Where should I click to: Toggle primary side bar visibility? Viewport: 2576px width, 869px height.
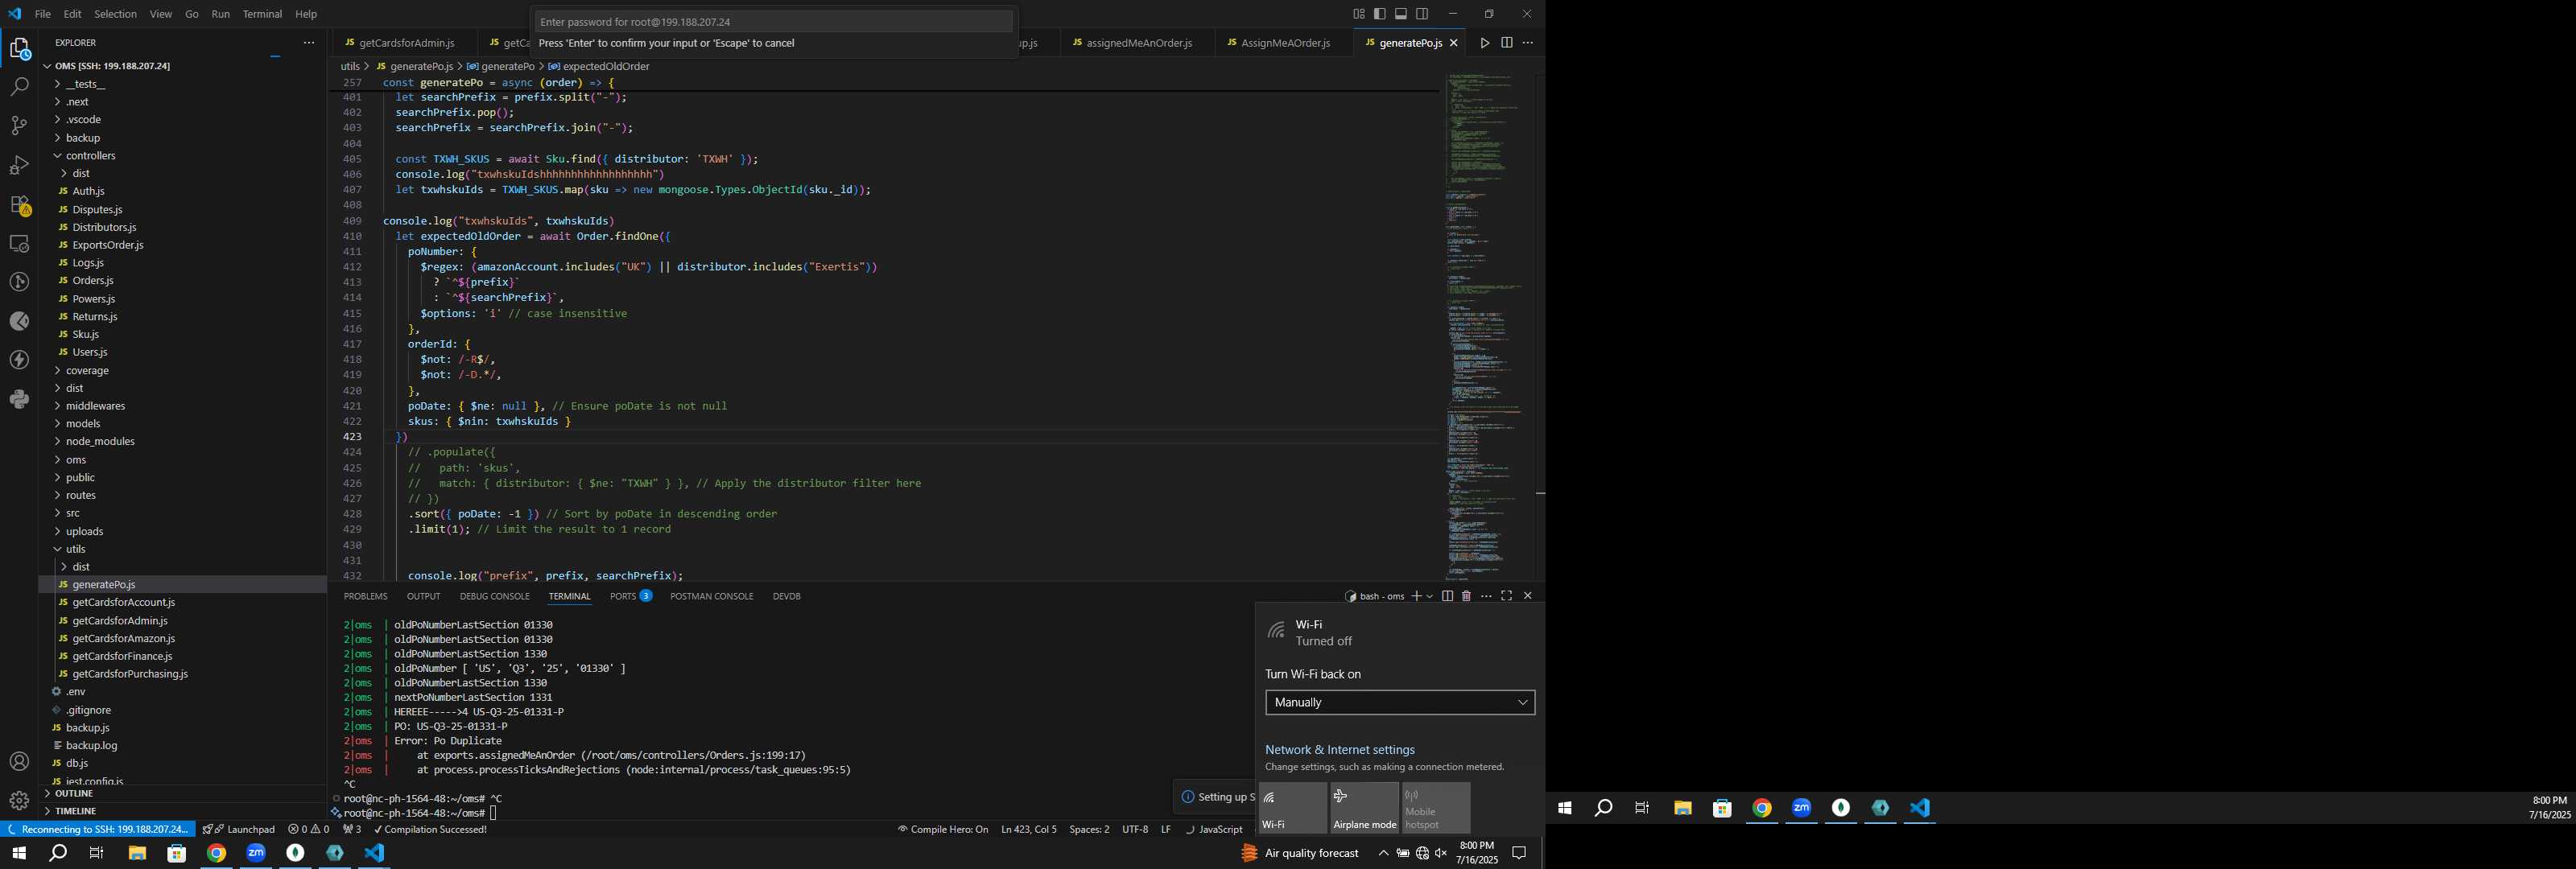pyautogui.click(x=1380, y=14)
